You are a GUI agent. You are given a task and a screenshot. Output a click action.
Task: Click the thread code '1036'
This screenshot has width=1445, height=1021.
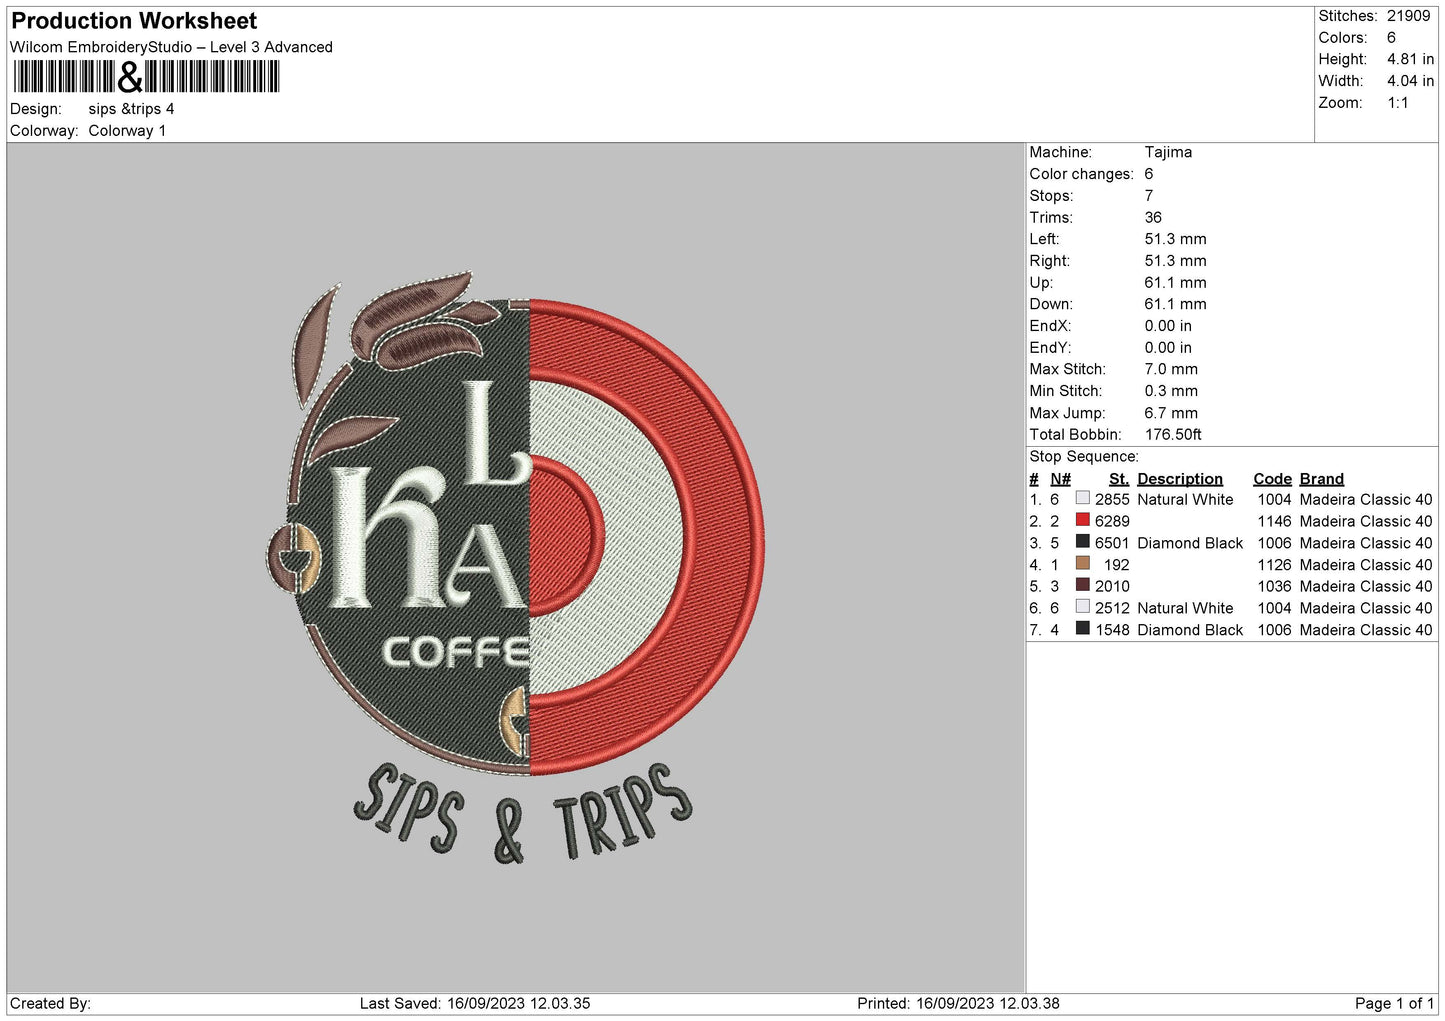point(1274,586)
